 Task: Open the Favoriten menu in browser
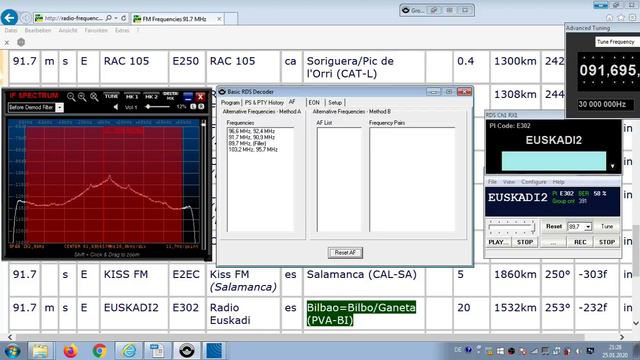click(x=96, y=30)
